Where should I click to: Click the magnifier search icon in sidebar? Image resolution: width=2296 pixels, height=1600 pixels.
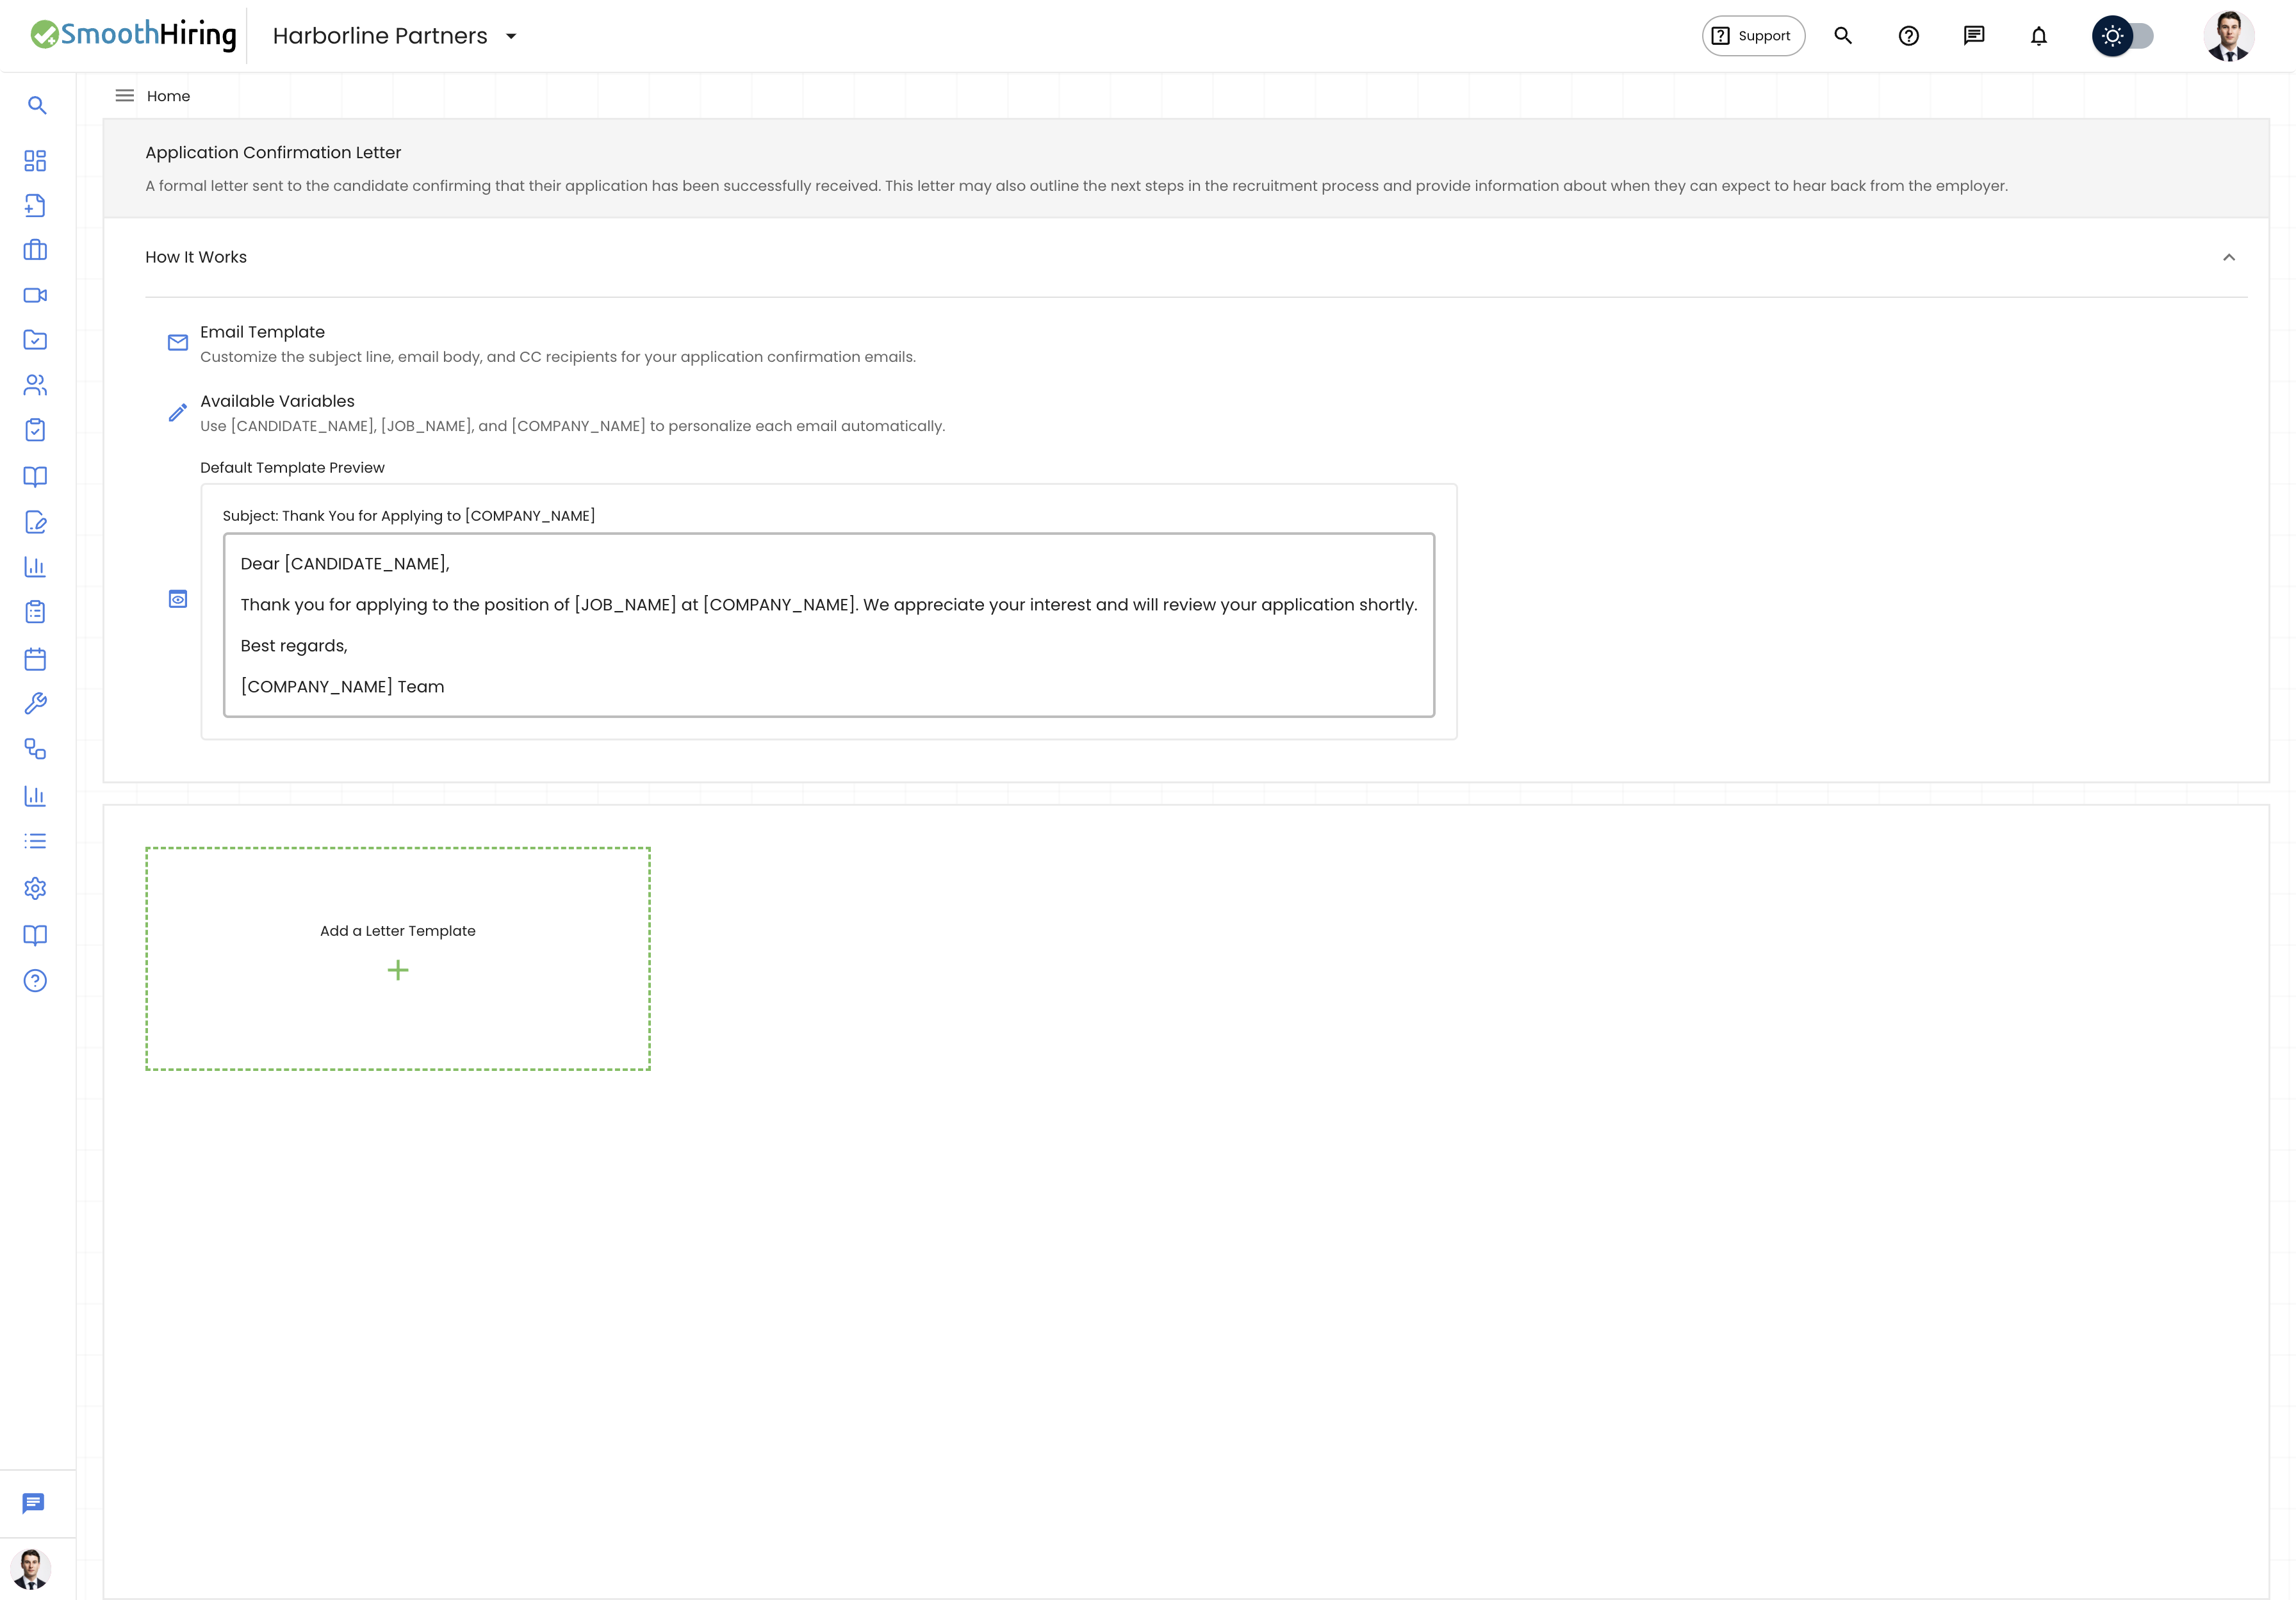[x=37, y=105]
